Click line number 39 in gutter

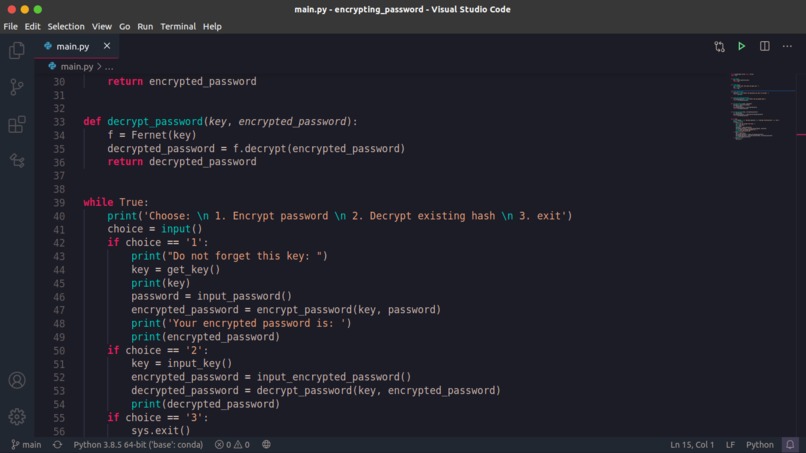[59, 203]
